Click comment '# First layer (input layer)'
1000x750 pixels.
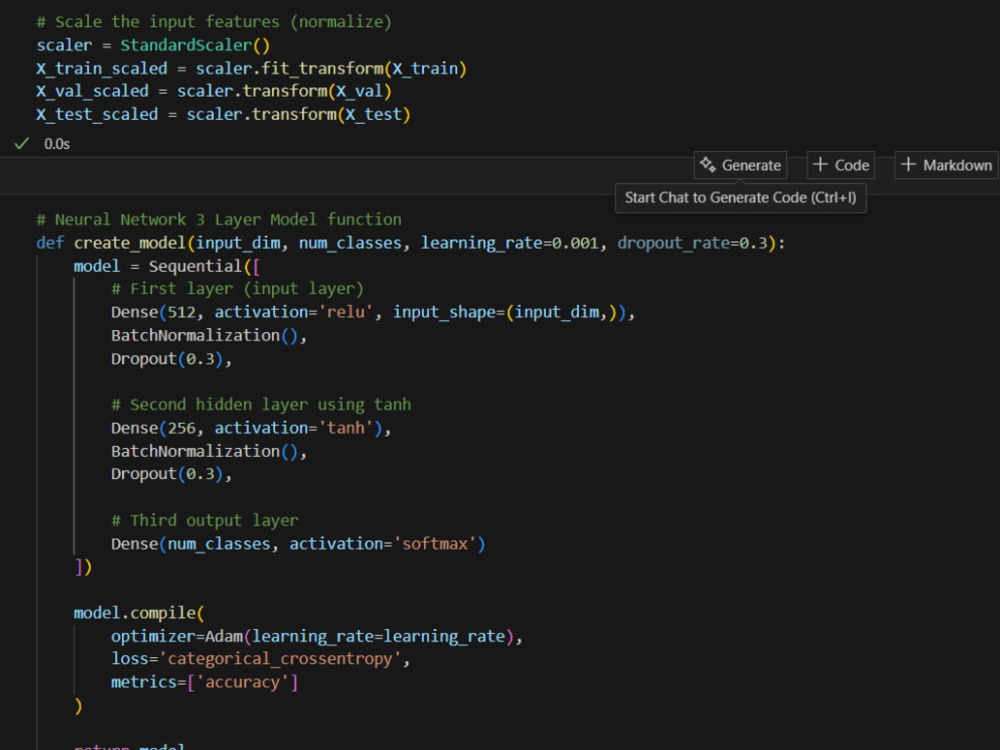pos(237,289)
